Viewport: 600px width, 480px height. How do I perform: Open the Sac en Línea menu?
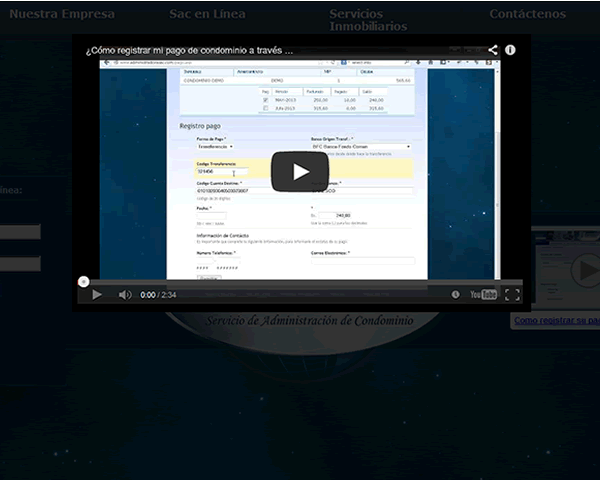pyautogui.click(x=207, y=14)
